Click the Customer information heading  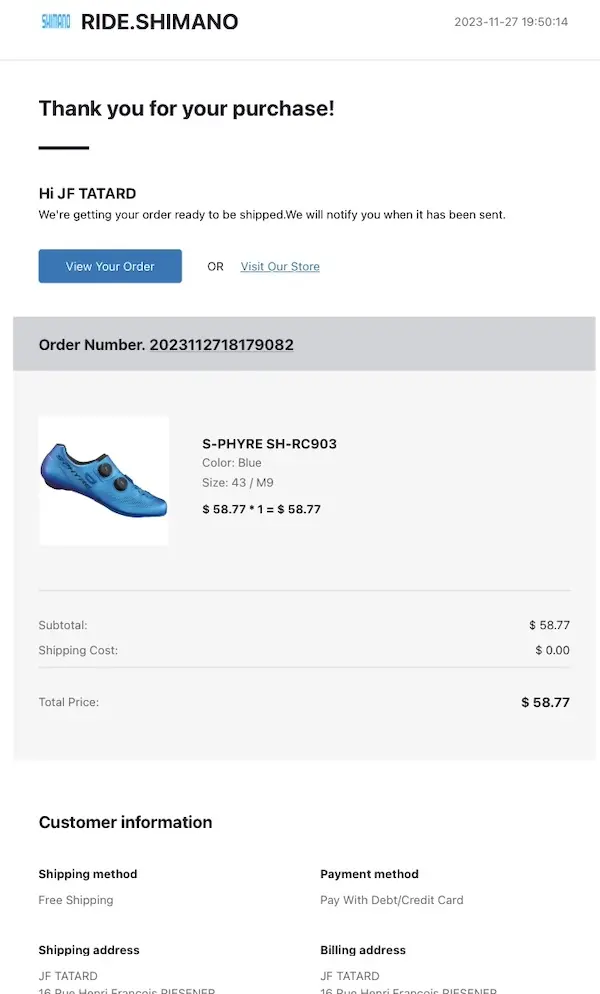(125, 822)
